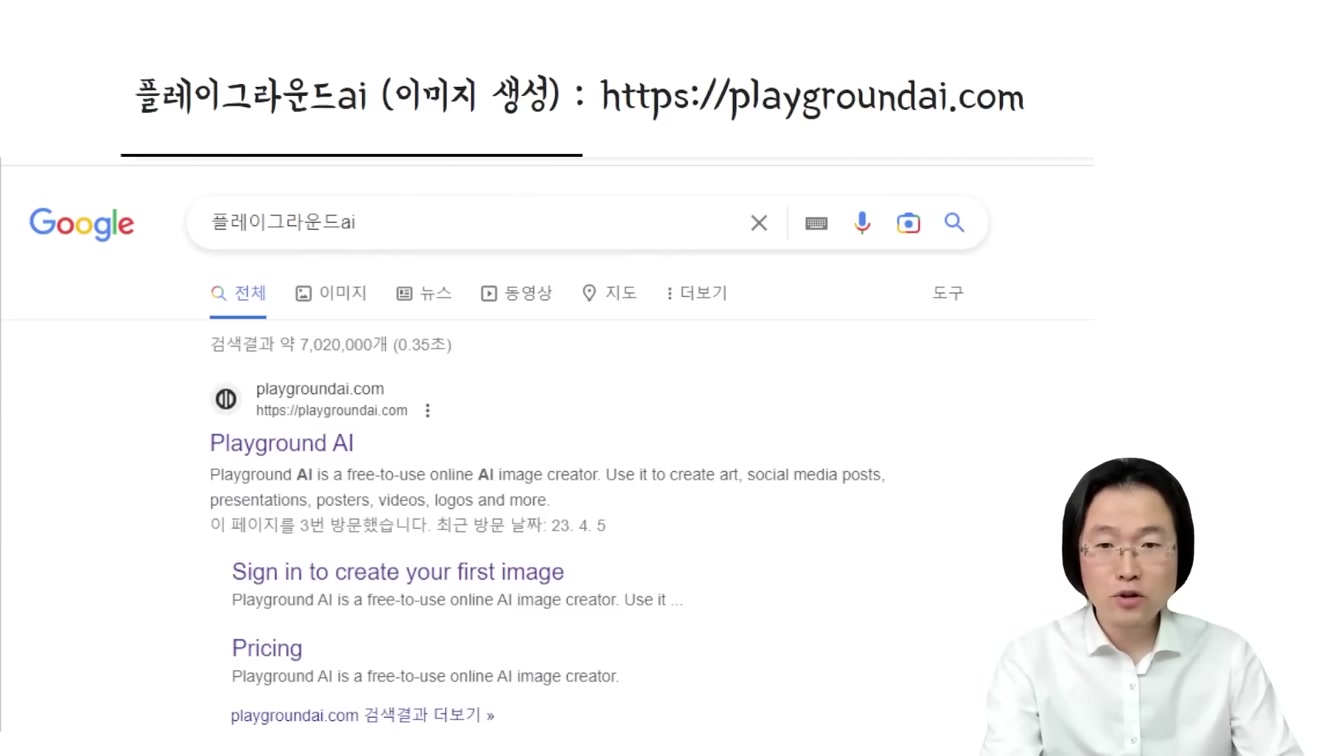The width and height of the screenshot is (1344, 756).
Task: Open the 동영상 tab
Action: point(516,293)
